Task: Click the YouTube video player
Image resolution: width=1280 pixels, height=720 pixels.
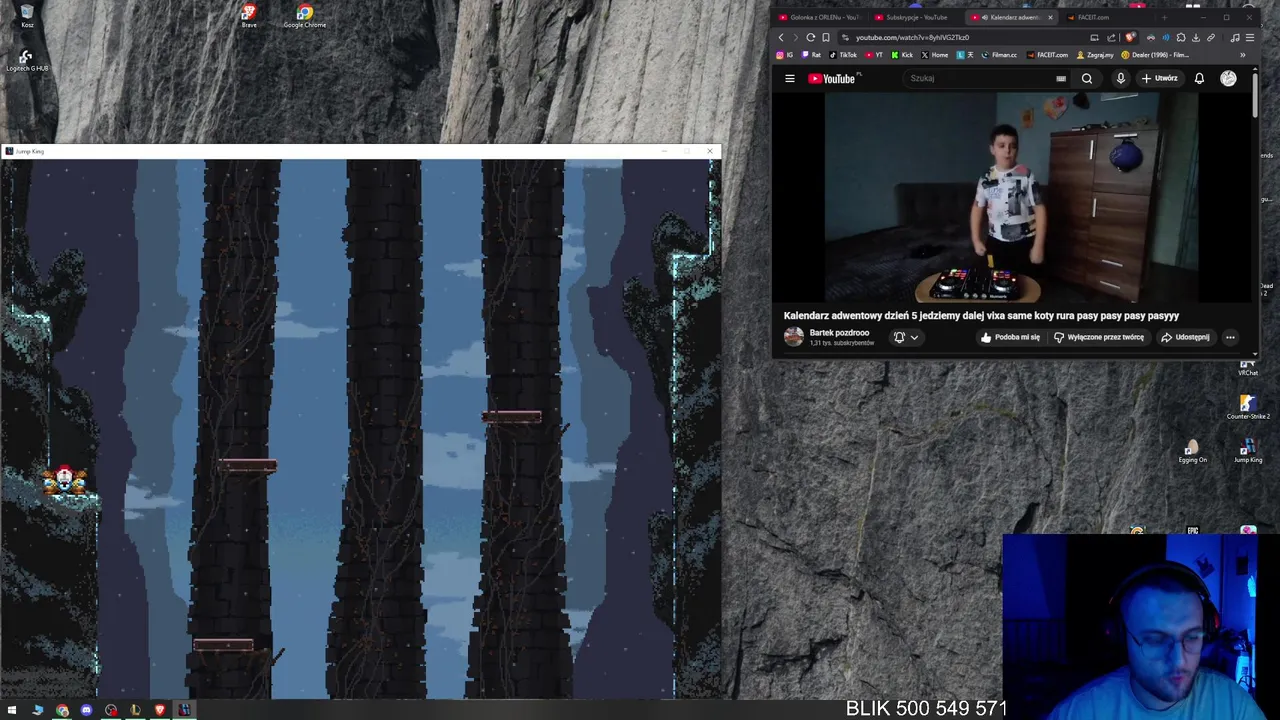Action: click(1012, 197)
